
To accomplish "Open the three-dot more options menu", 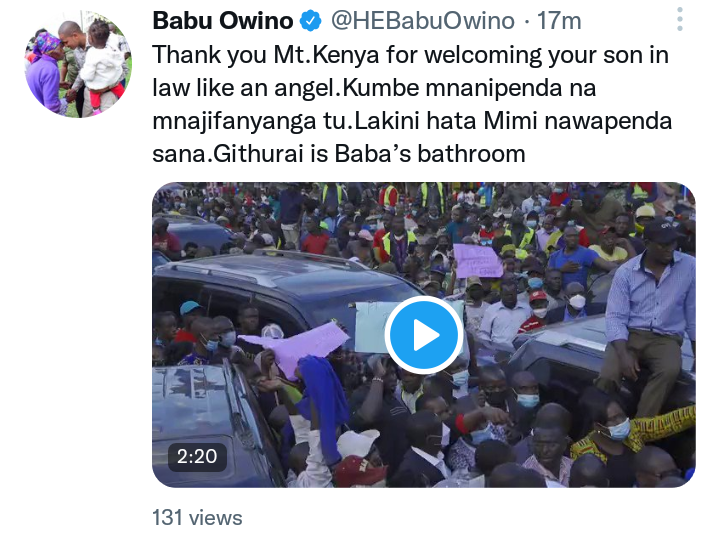I will pos(680,20).
